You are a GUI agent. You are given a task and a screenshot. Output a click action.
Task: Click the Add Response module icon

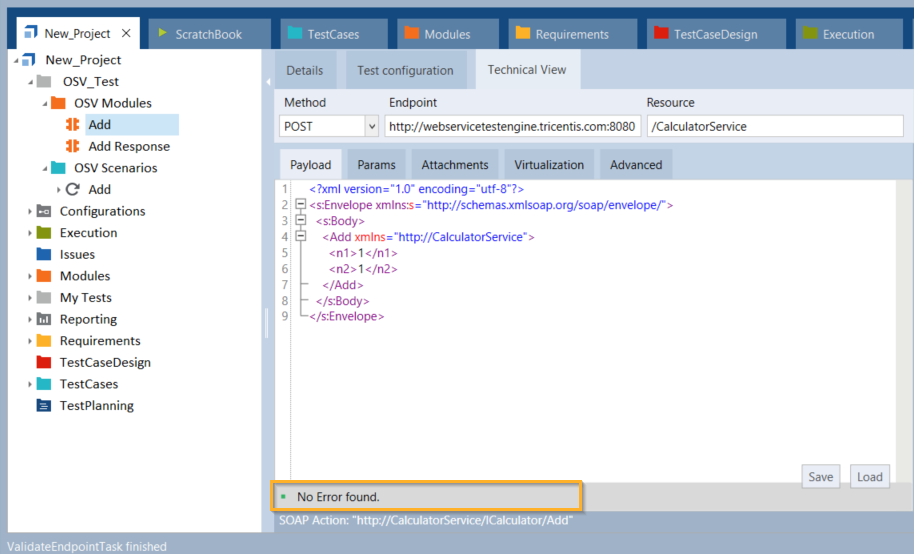coord(72,146)
